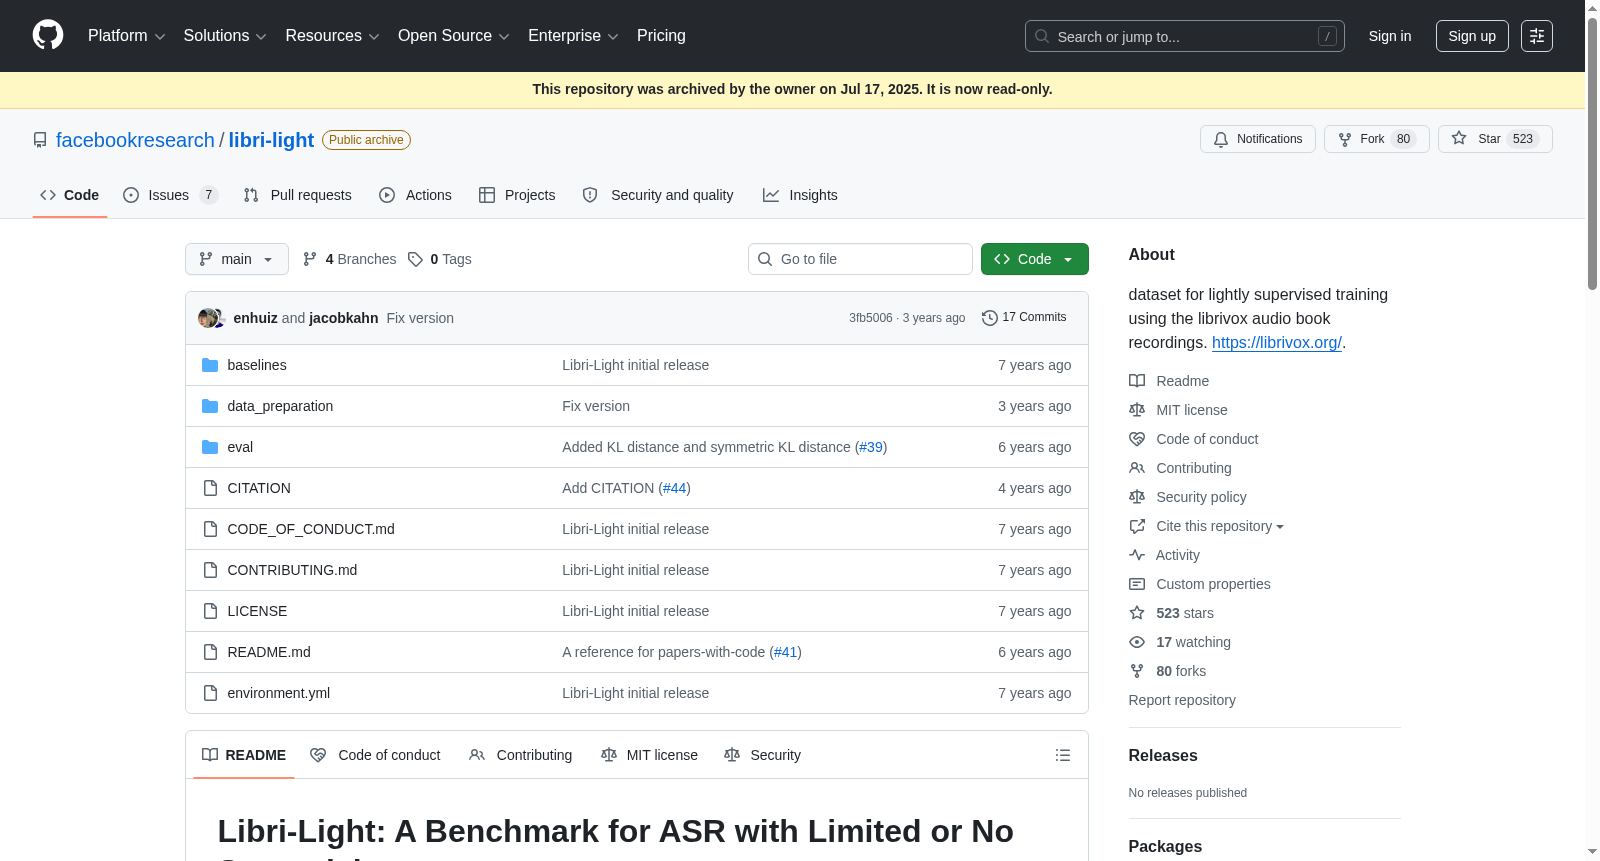This screenshot has height=861, width=1600.
Task: Open the Security policy link in About
Action: pos(1201,497)
